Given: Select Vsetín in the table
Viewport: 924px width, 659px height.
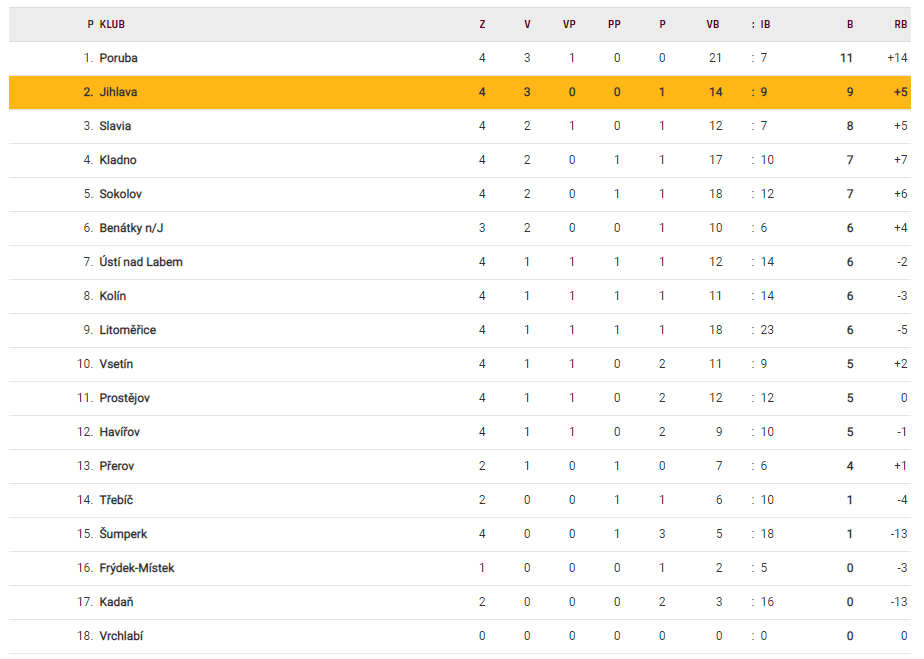Looking at the screenshot, I should click(x=116, y=364).
